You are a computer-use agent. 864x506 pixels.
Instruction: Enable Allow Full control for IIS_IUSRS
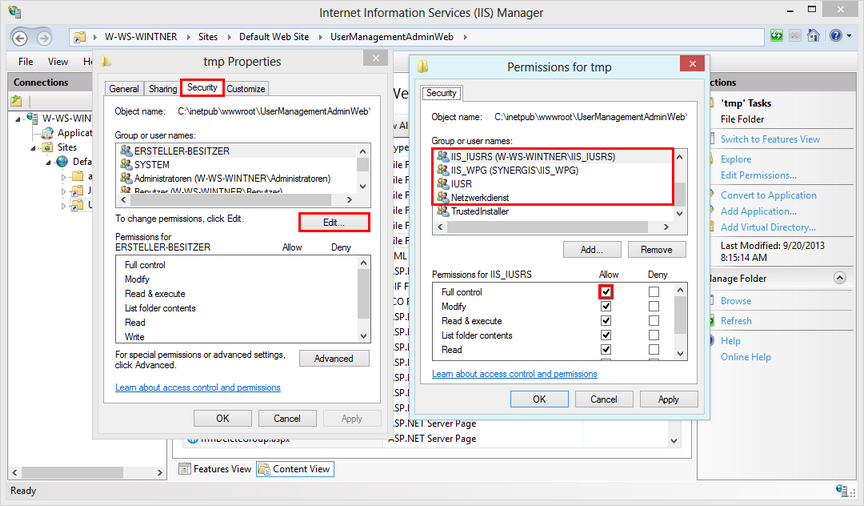[x=606, y=292]
